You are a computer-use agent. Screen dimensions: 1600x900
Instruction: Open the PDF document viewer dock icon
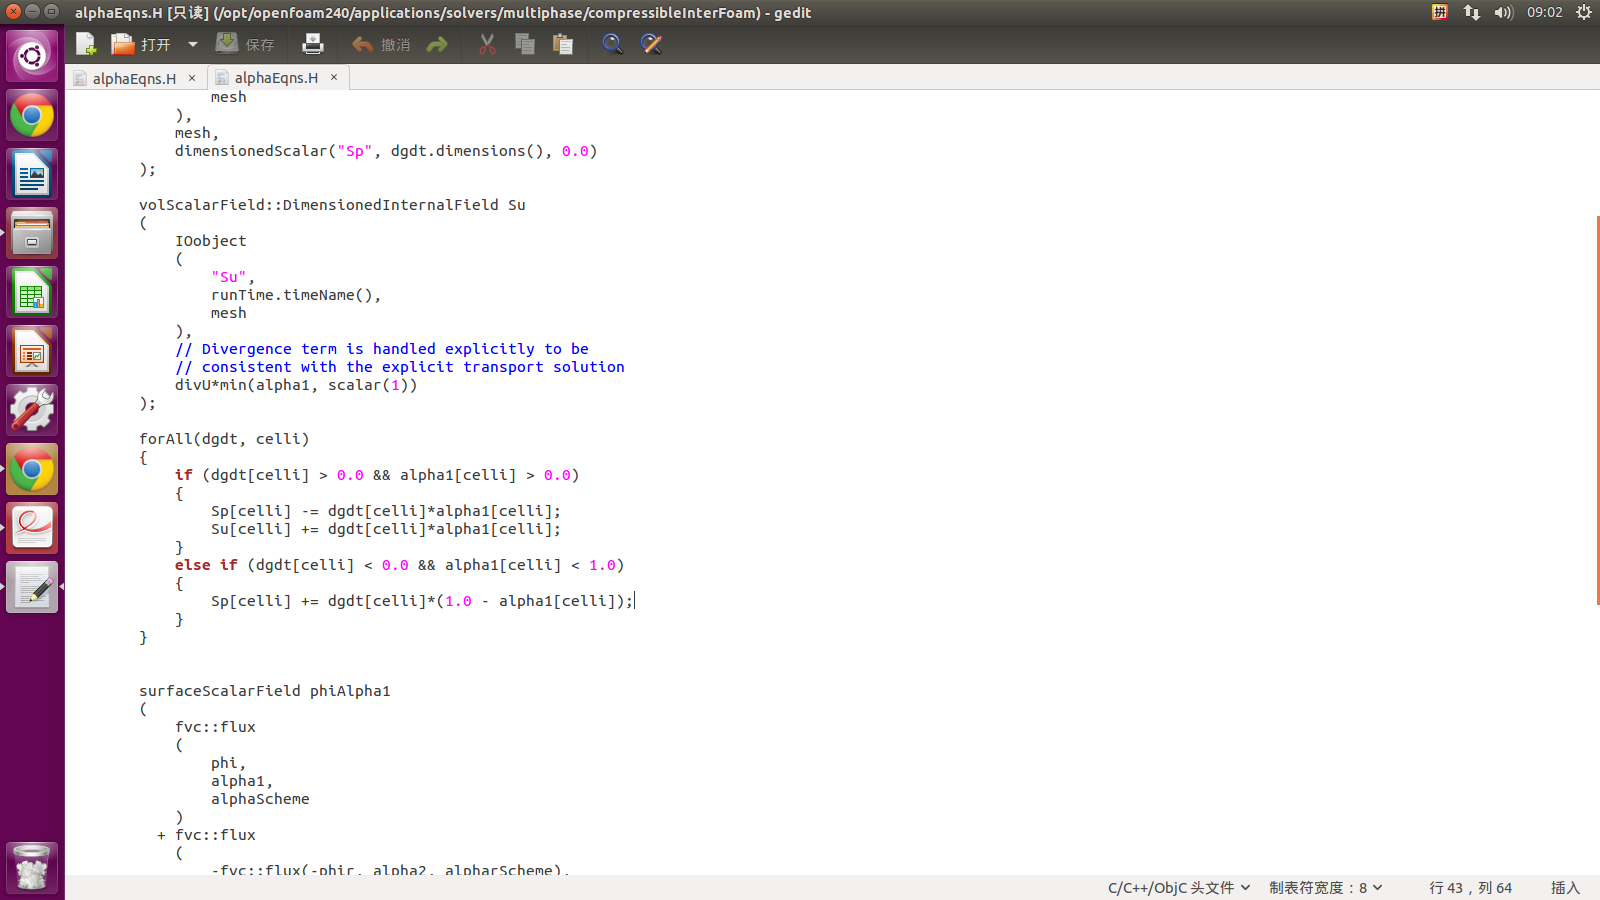(x=32, y=529)
